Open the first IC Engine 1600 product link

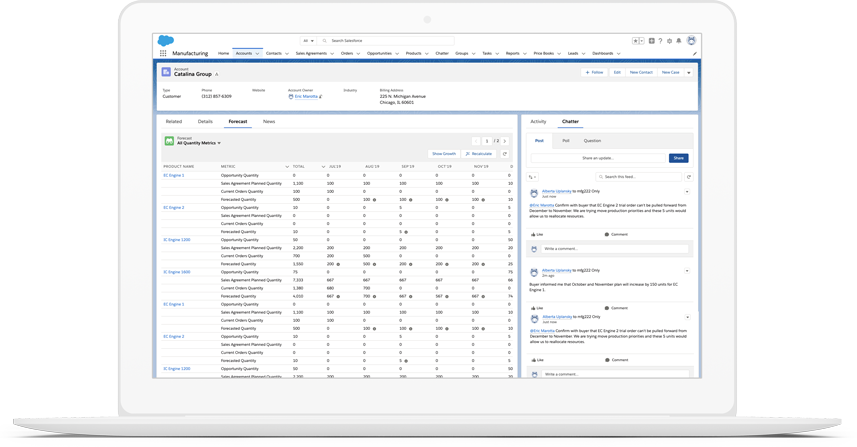point(177,272)
